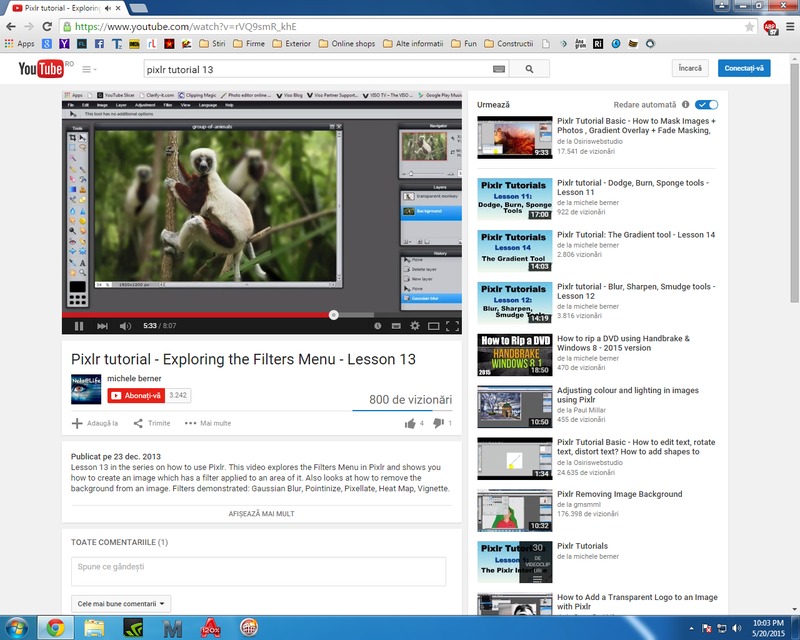Mute the Pixlr tutorial browser tab audio
800x640 pixels.
[x=108, y=8]
